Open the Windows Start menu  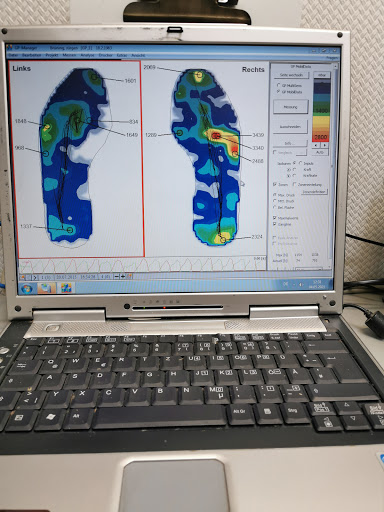[27, 288]
